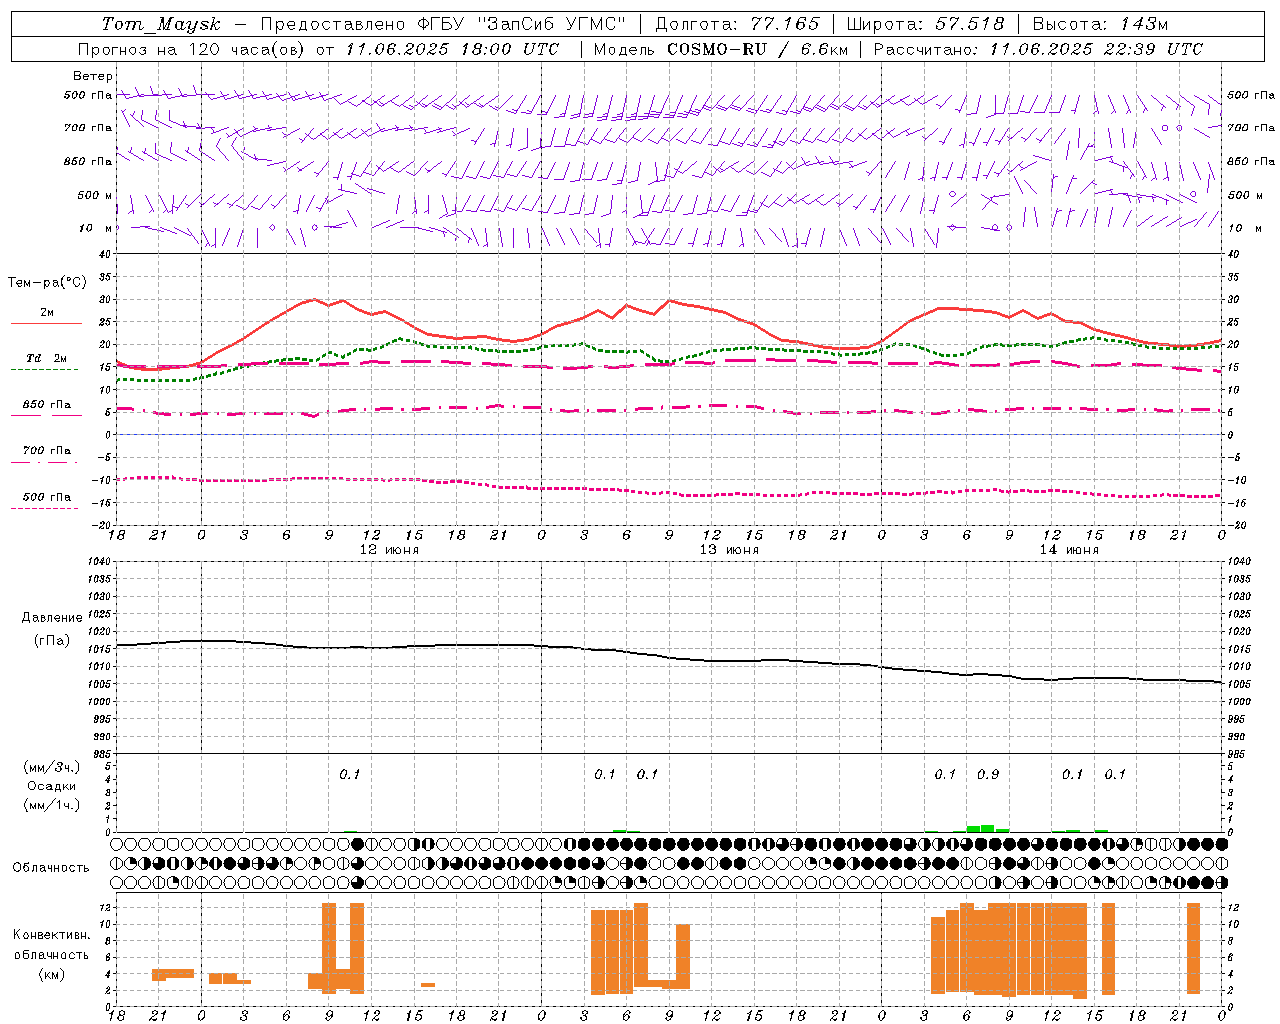
Task: Click the isolated orange convective bar at 14 June 21h
Action: (1193, 948)
